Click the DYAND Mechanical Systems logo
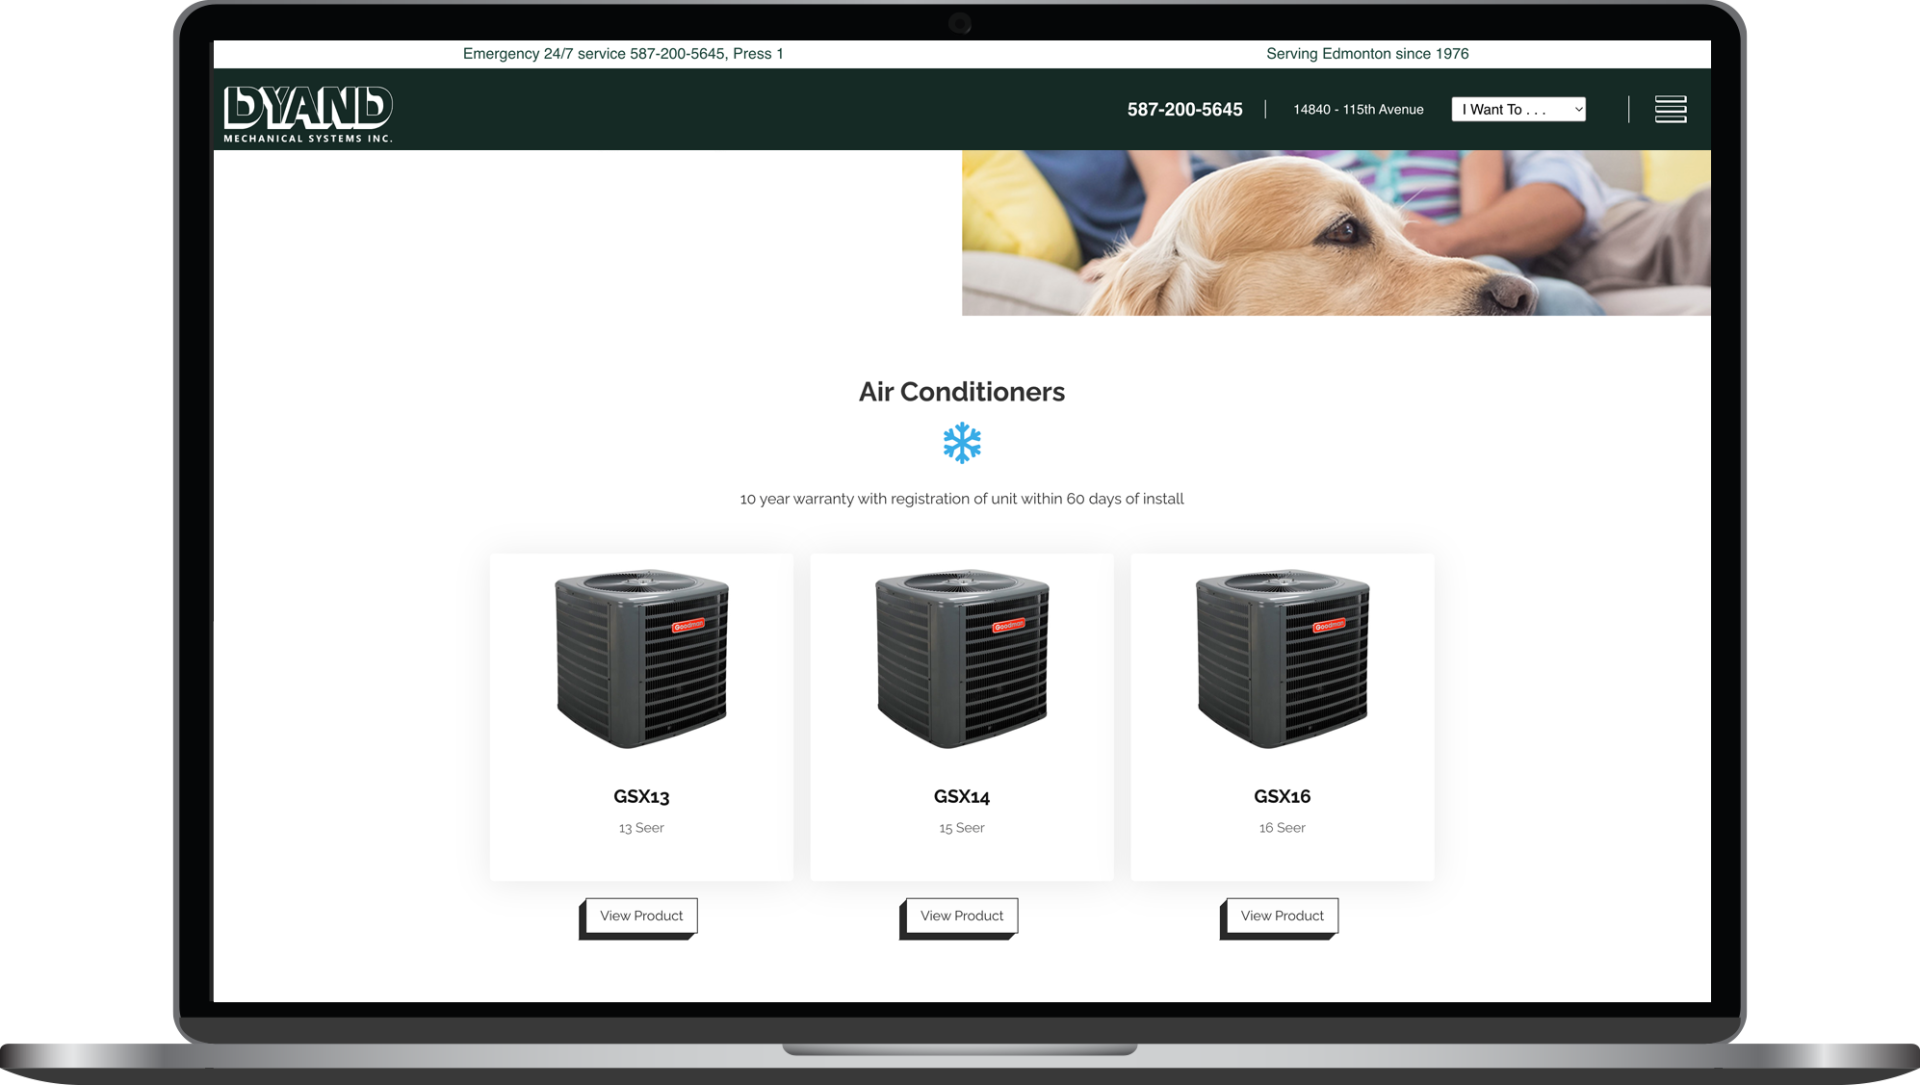This screenshot has height=1085, width=1920. tap(307, 108)
